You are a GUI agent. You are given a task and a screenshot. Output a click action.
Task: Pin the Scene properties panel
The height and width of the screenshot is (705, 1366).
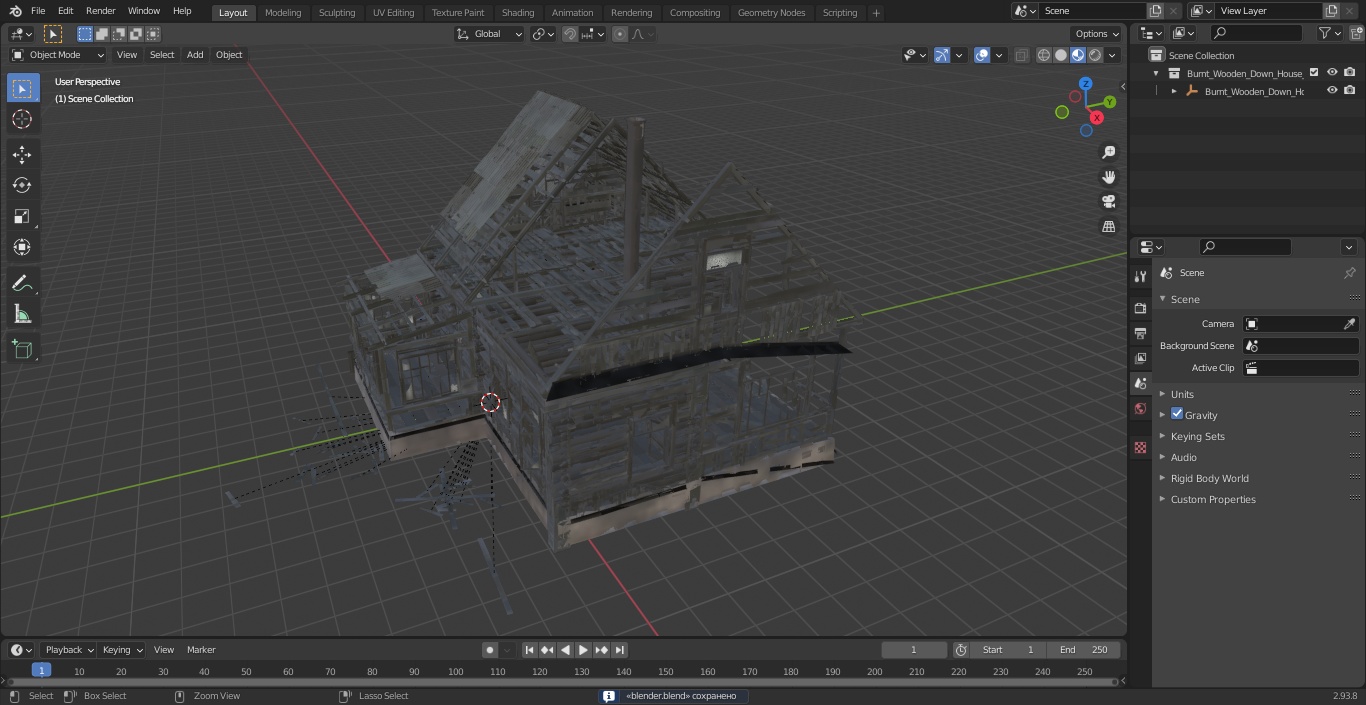coord(1349,273)
